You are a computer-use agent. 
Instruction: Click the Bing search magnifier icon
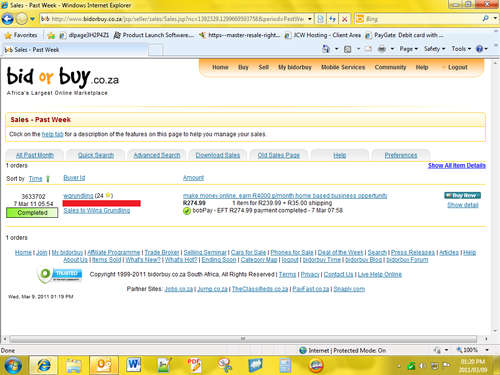pos(486,19)
